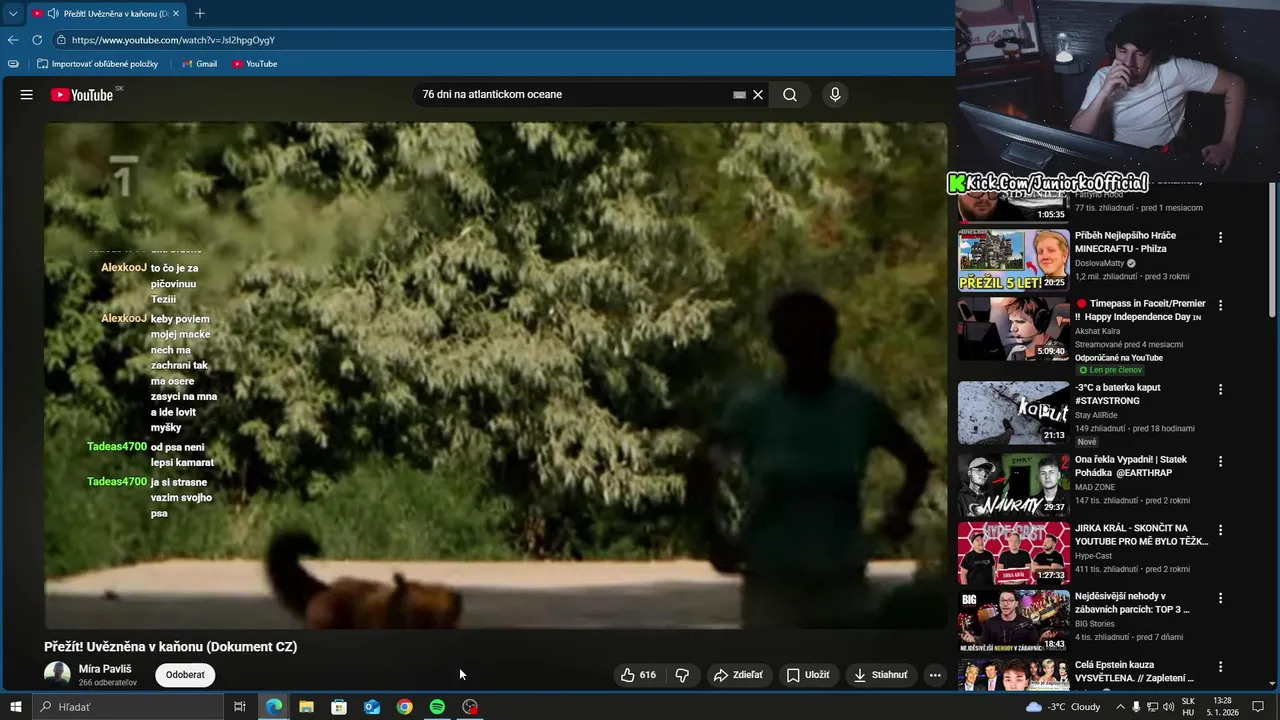Viewport: 1280px width, 720px height.
Task: Open Google Chrome from the taskbar
Action: 404,707
